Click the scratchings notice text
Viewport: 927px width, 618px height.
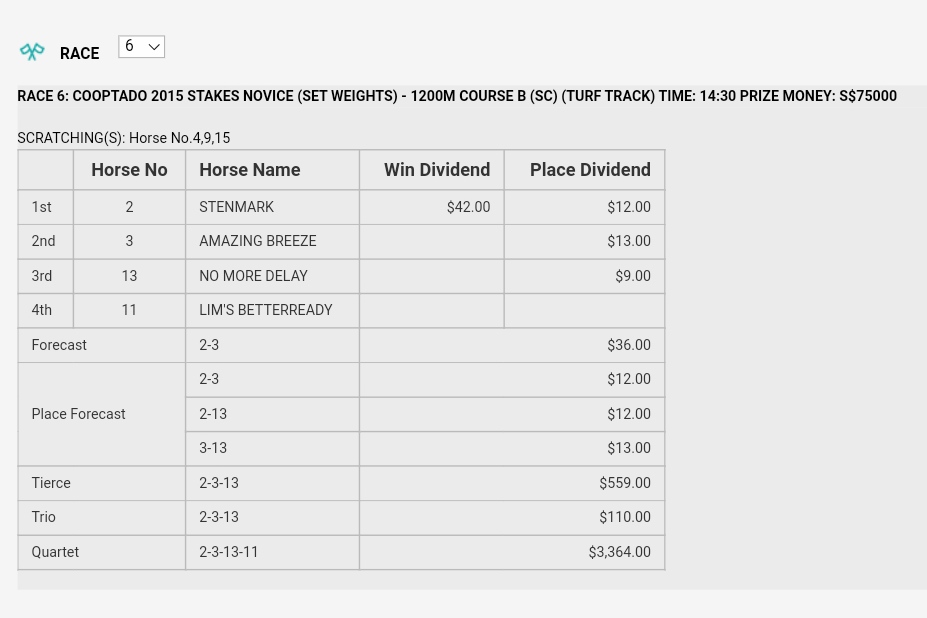tap(123, 138)
